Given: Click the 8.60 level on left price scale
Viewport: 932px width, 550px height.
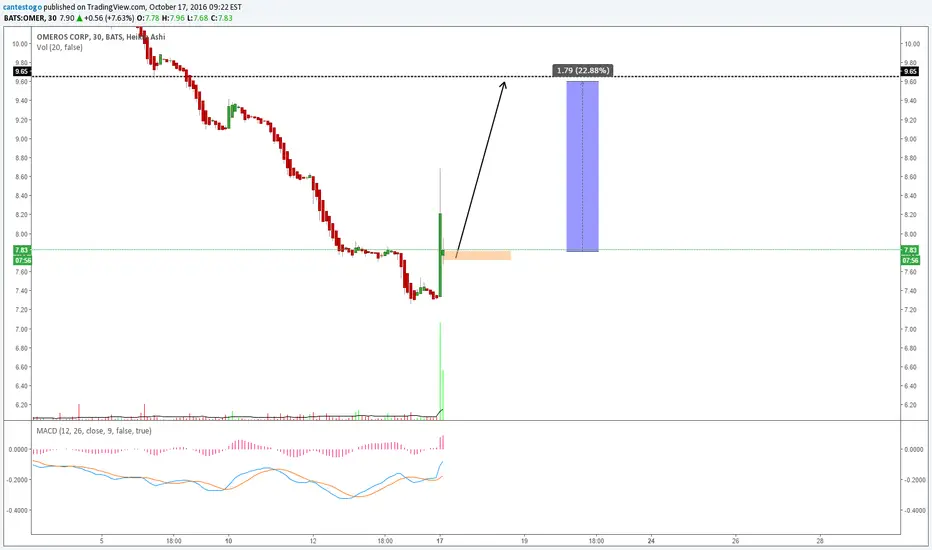Looking at the screenshot, I should tap(20, 177).
